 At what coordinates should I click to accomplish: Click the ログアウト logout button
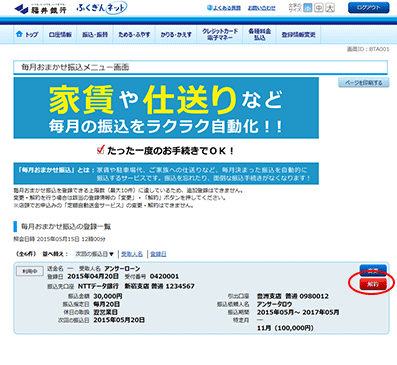click(368, 8)
